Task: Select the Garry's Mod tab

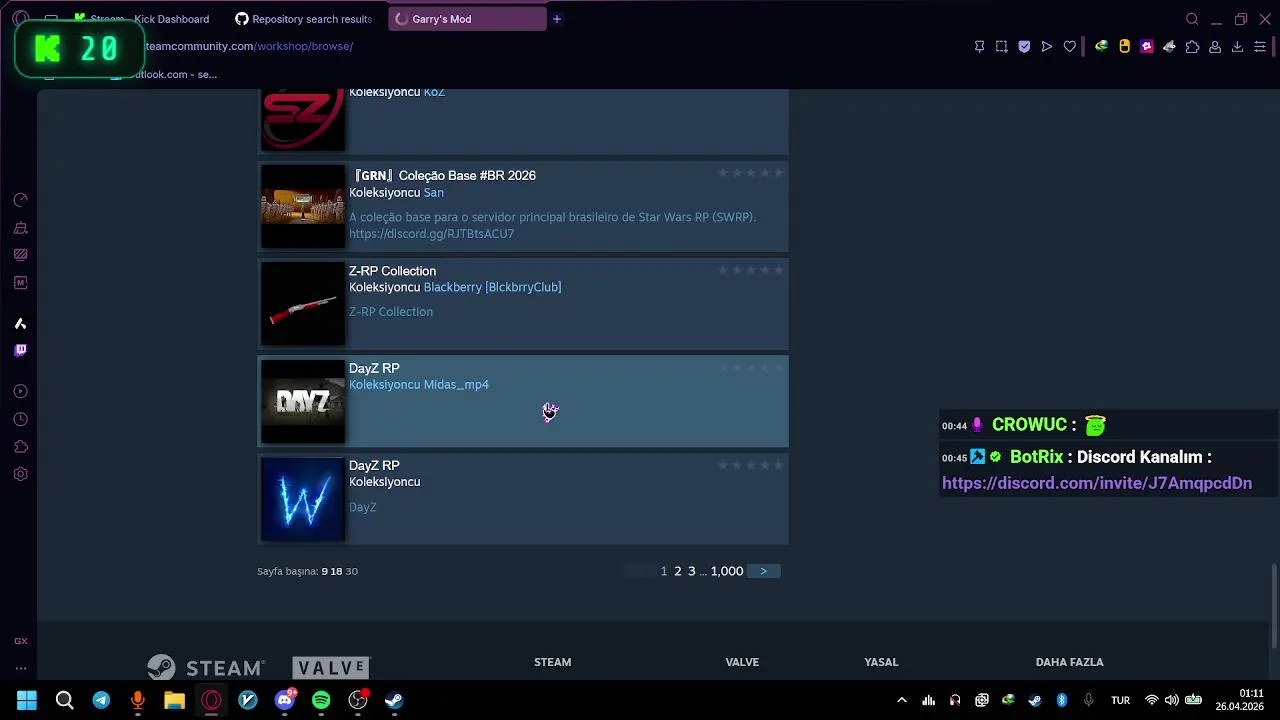Action: click(467, 19)
